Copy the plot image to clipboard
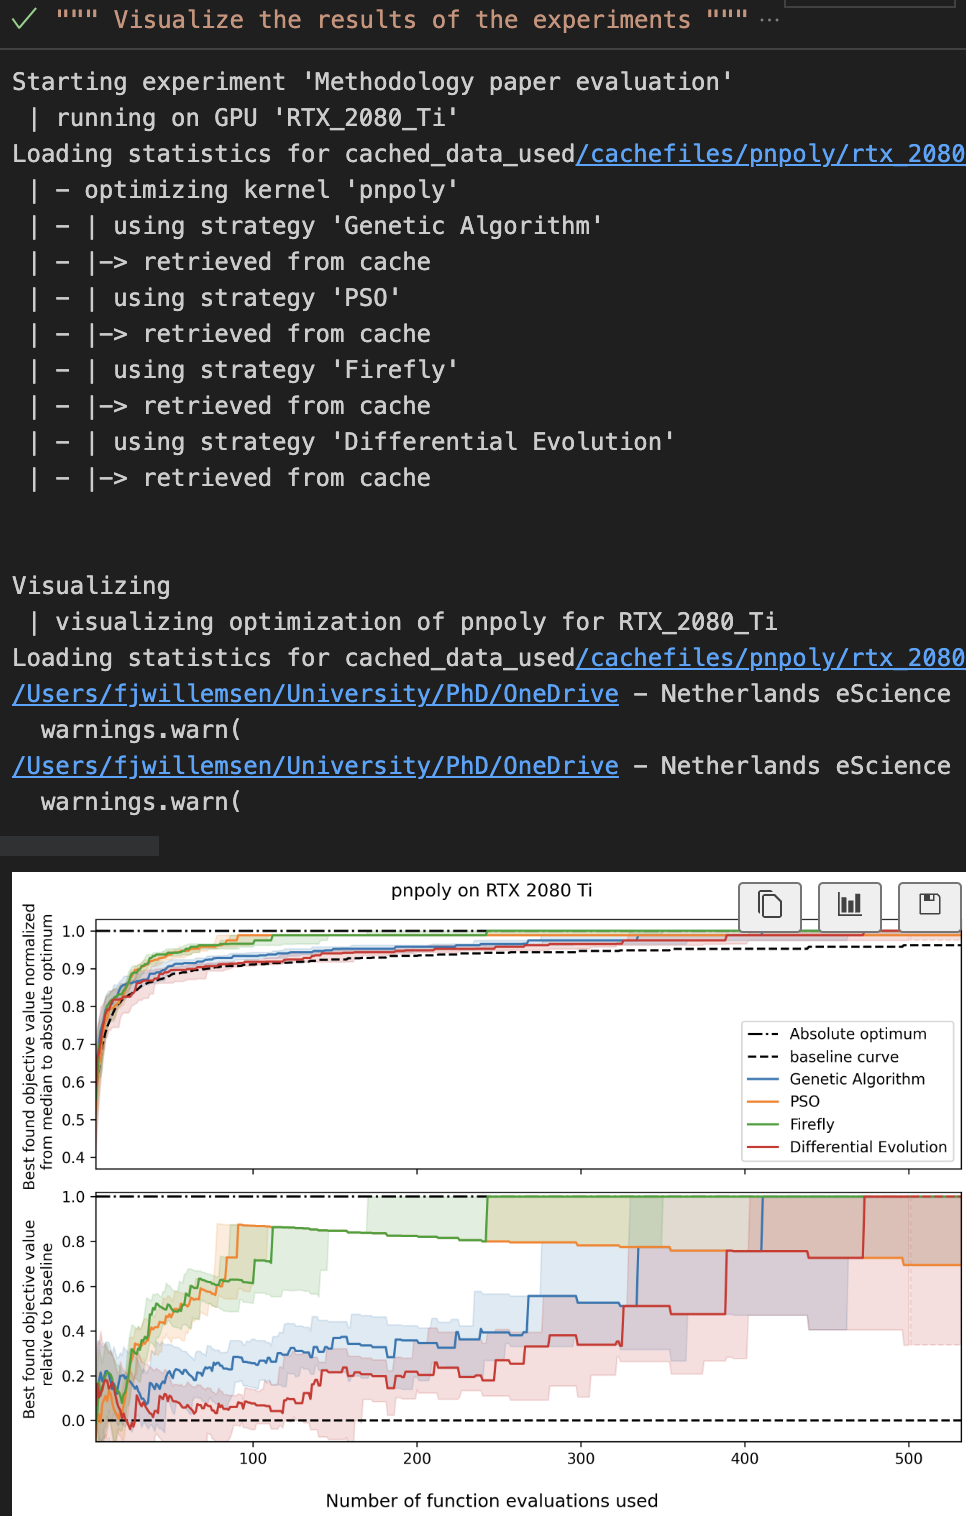 click(769, 906)
